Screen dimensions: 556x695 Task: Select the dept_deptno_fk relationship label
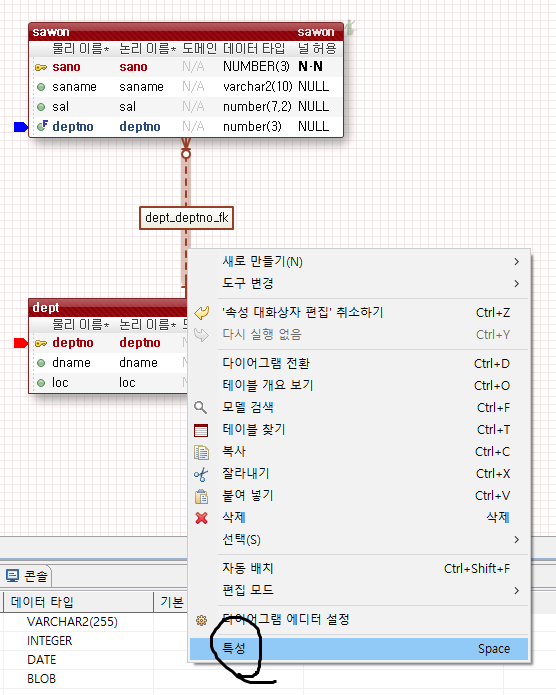coord(187,218)
